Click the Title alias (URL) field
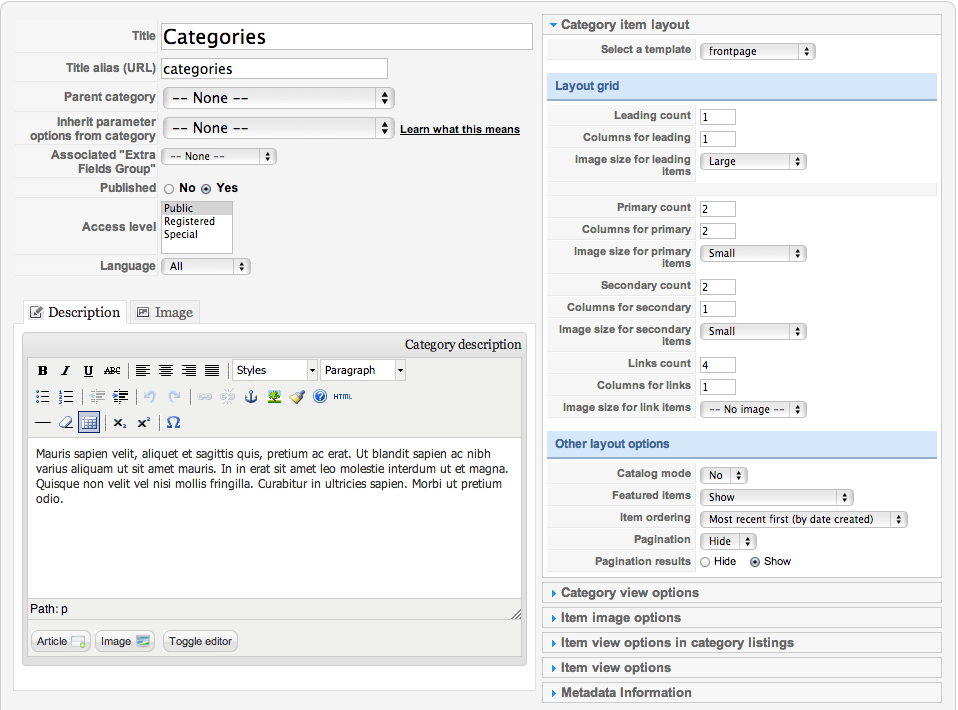Screen dimensions: 958x710 pyautogui.click(x=274, y=68)
